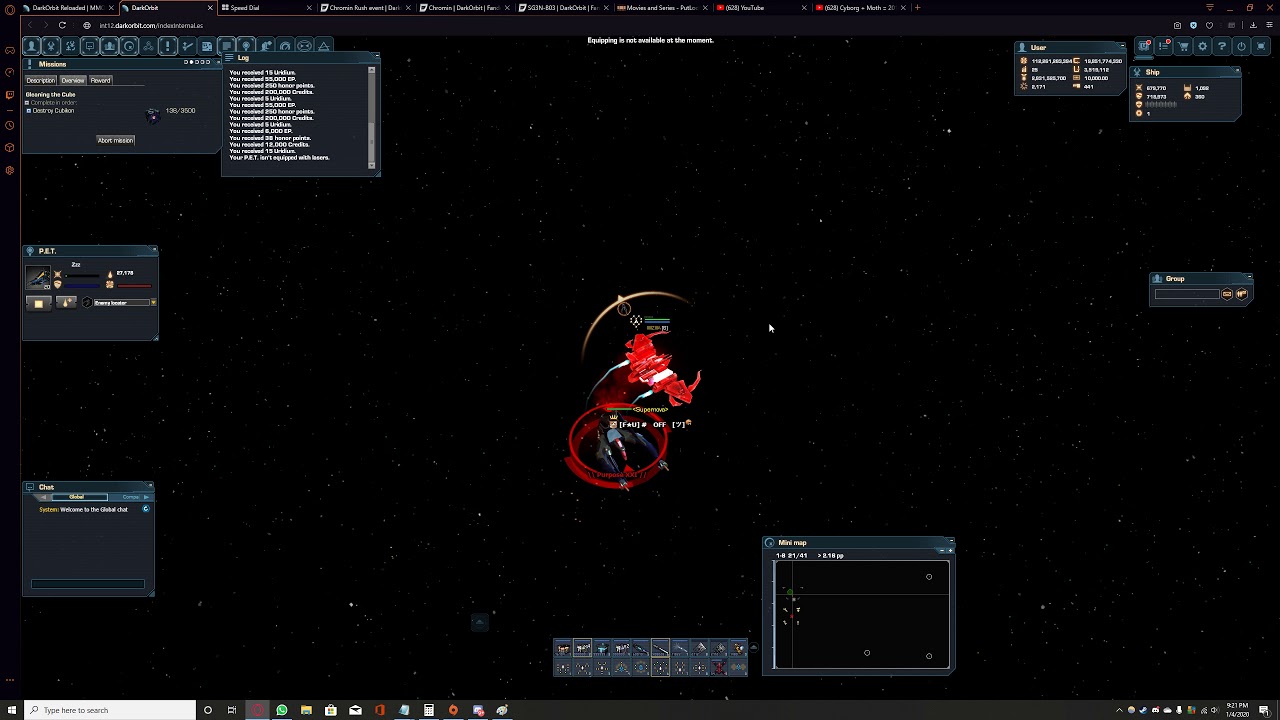
Task: Open Windows Start menu
Action: coord(12,710)
